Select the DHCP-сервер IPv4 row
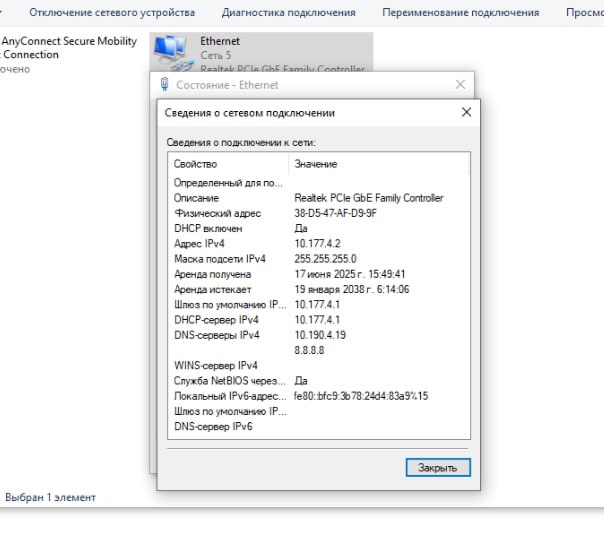The image size is (604, 540). coord(319,320)
